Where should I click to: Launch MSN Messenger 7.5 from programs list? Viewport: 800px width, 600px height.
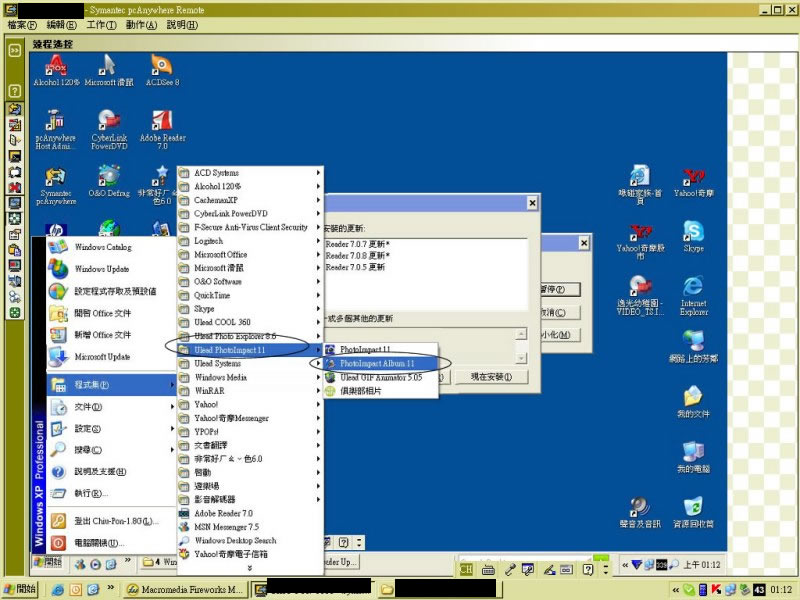coord(250,527)
